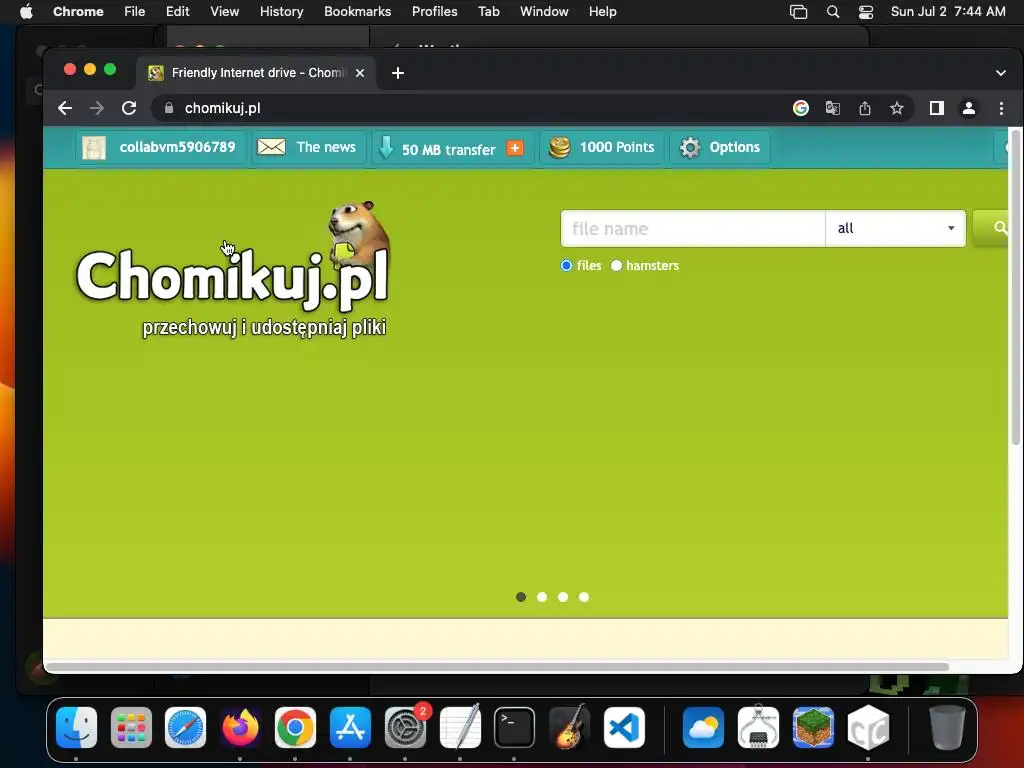Open the translate page icon
The height and width of the screenshot is (768, 1024).
click(x=833, y=108)
